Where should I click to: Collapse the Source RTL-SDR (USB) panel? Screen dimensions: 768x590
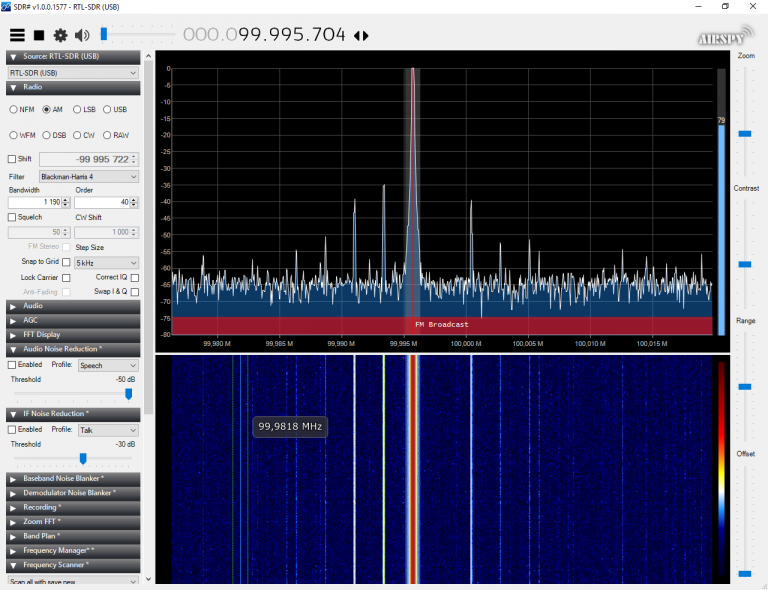tap(73, 56)
